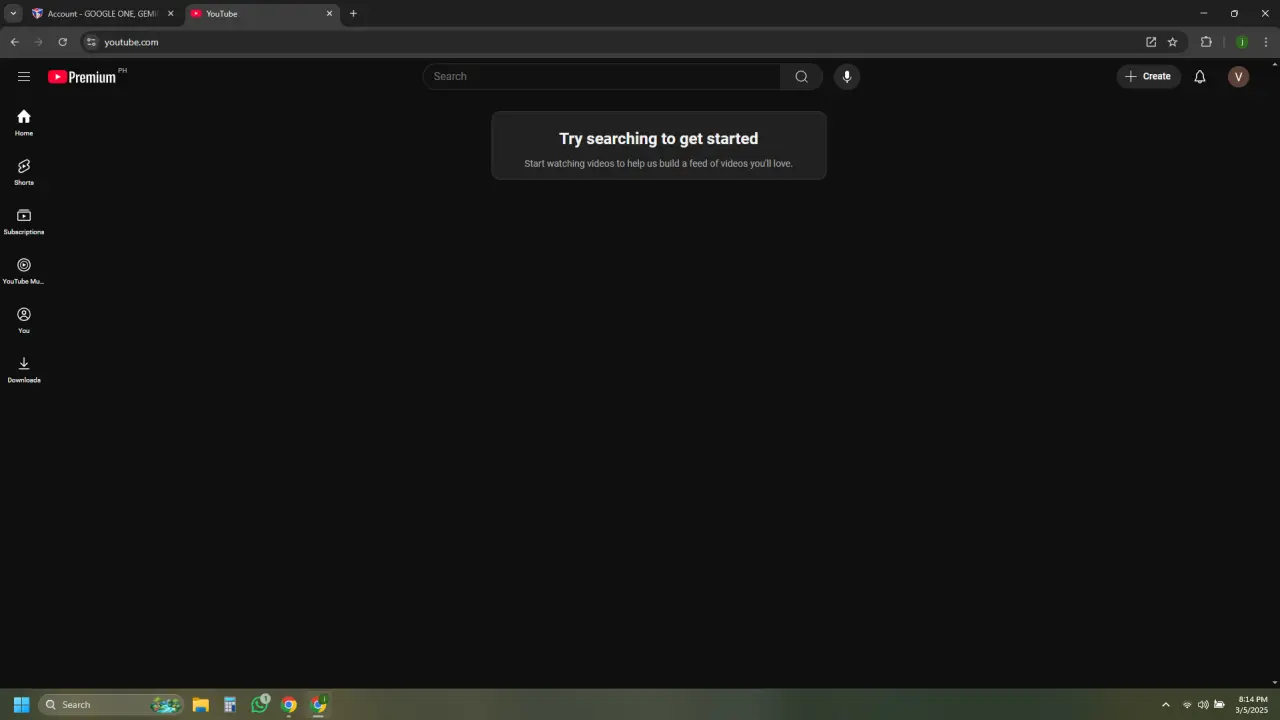Screen dimensions: 1280x720
Task: Go back in browser history
Action: (x=14, y=42)
